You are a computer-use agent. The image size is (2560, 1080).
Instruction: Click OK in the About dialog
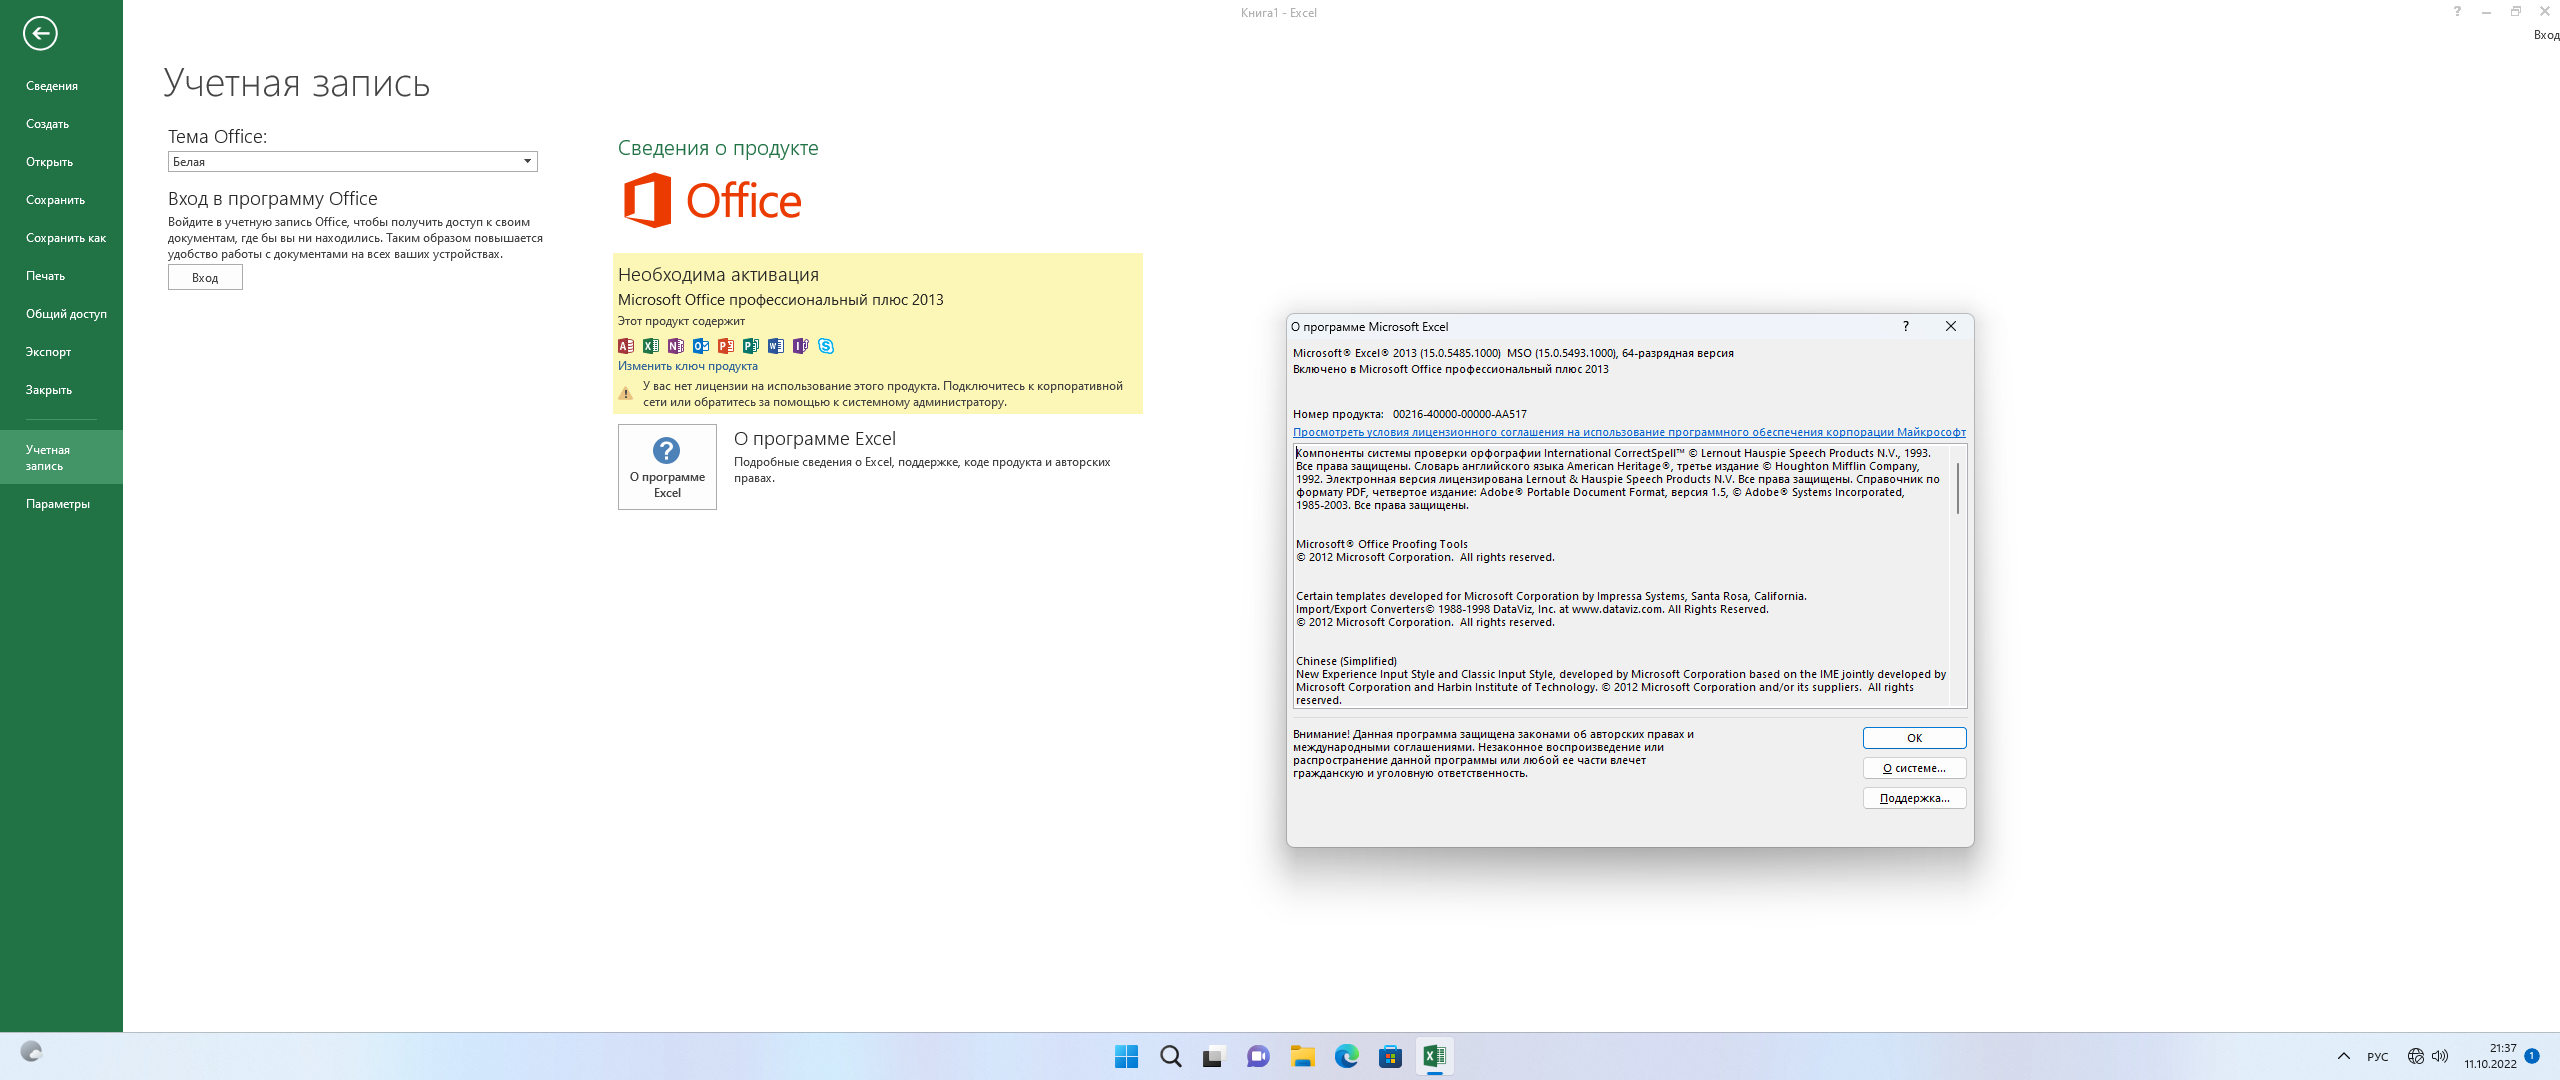1914,738
